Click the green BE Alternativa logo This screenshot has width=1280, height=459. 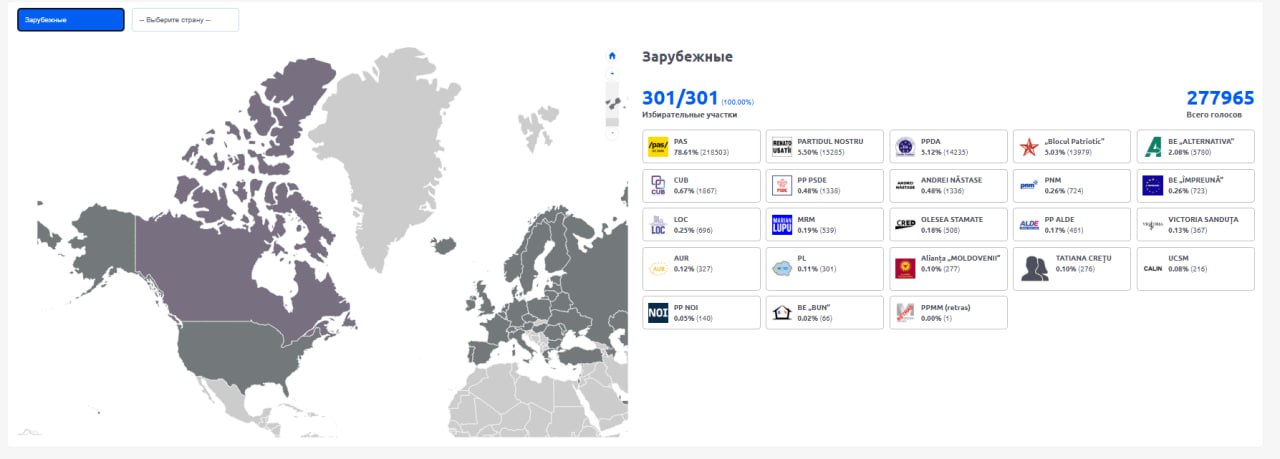(x=1153, y=147)
